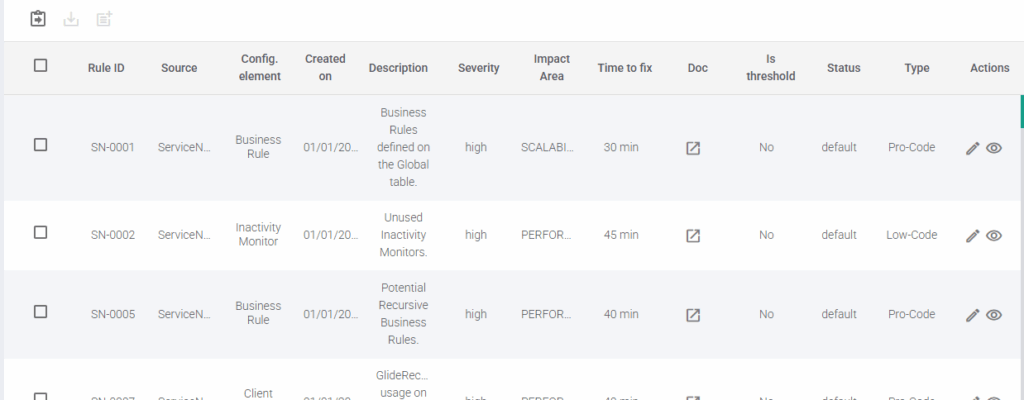View rule SN-0002 with eye icon
This screenshot has height=400, width=1024.
[994, 236]
